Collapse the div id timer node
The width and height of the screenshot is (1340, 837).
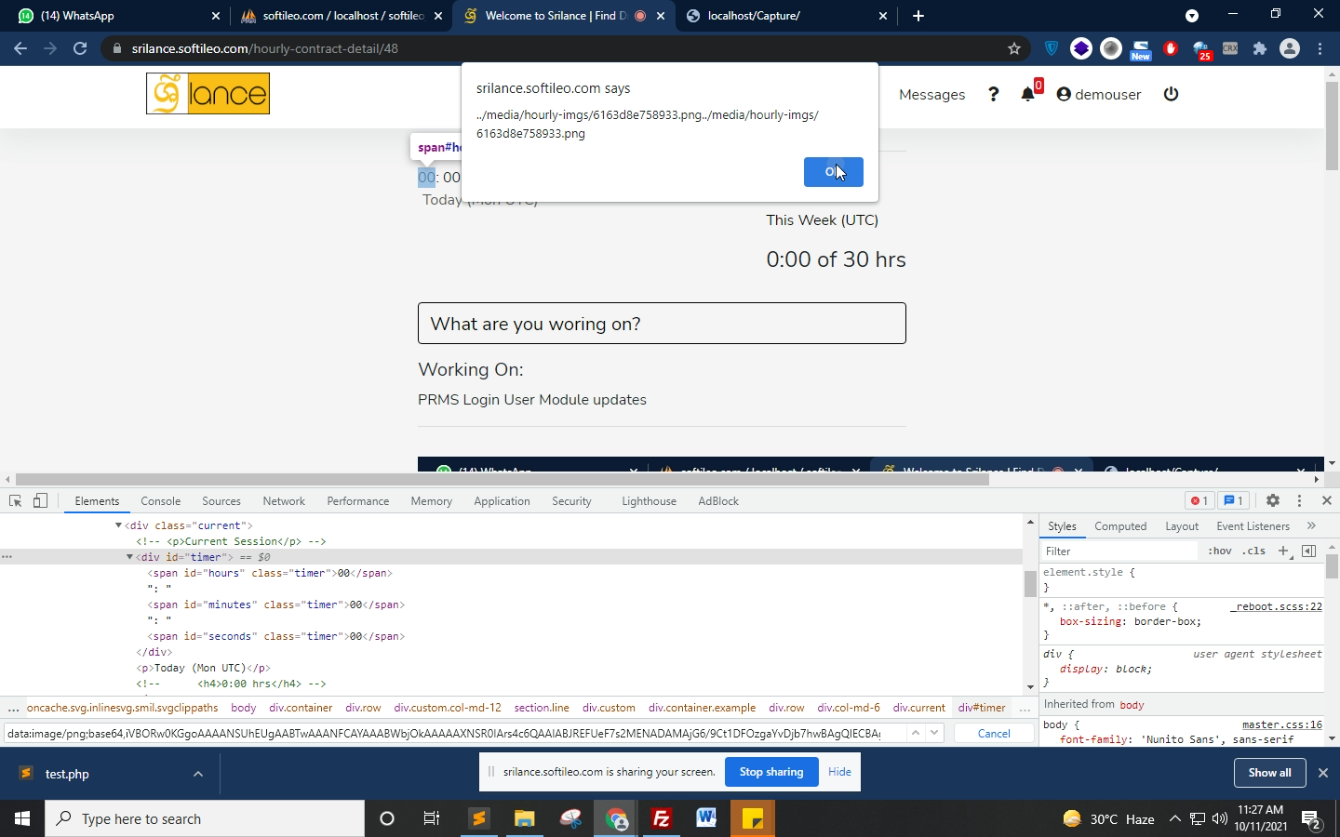tap(129, 557)
